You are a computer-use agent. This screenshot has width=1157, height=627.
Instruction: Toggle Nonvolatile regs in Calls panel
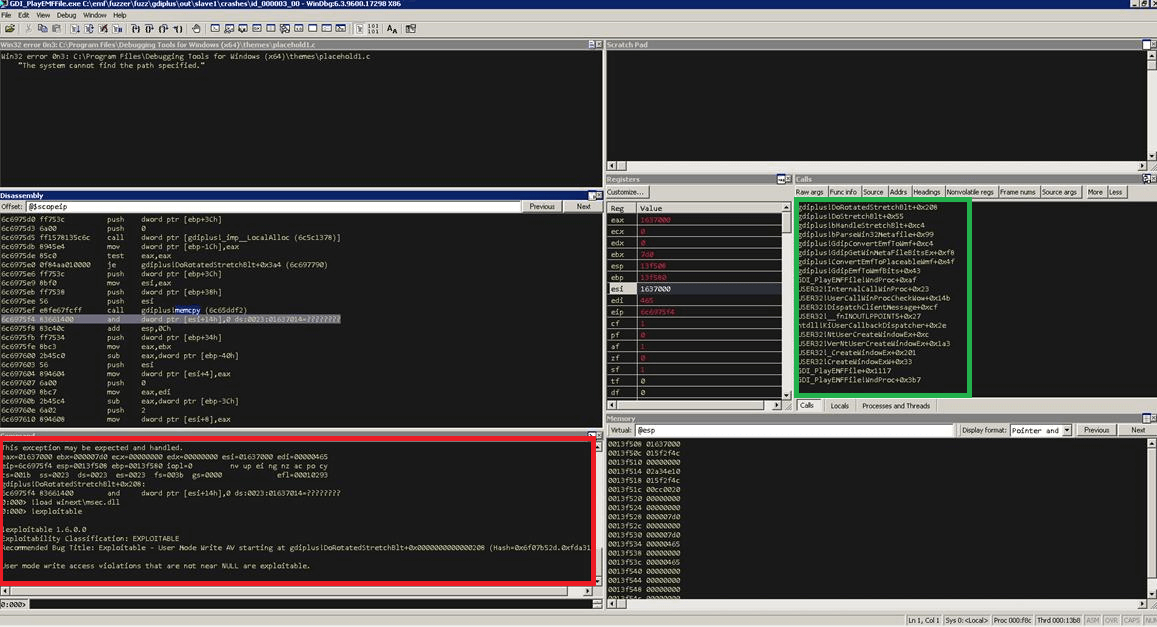[970, 192]
